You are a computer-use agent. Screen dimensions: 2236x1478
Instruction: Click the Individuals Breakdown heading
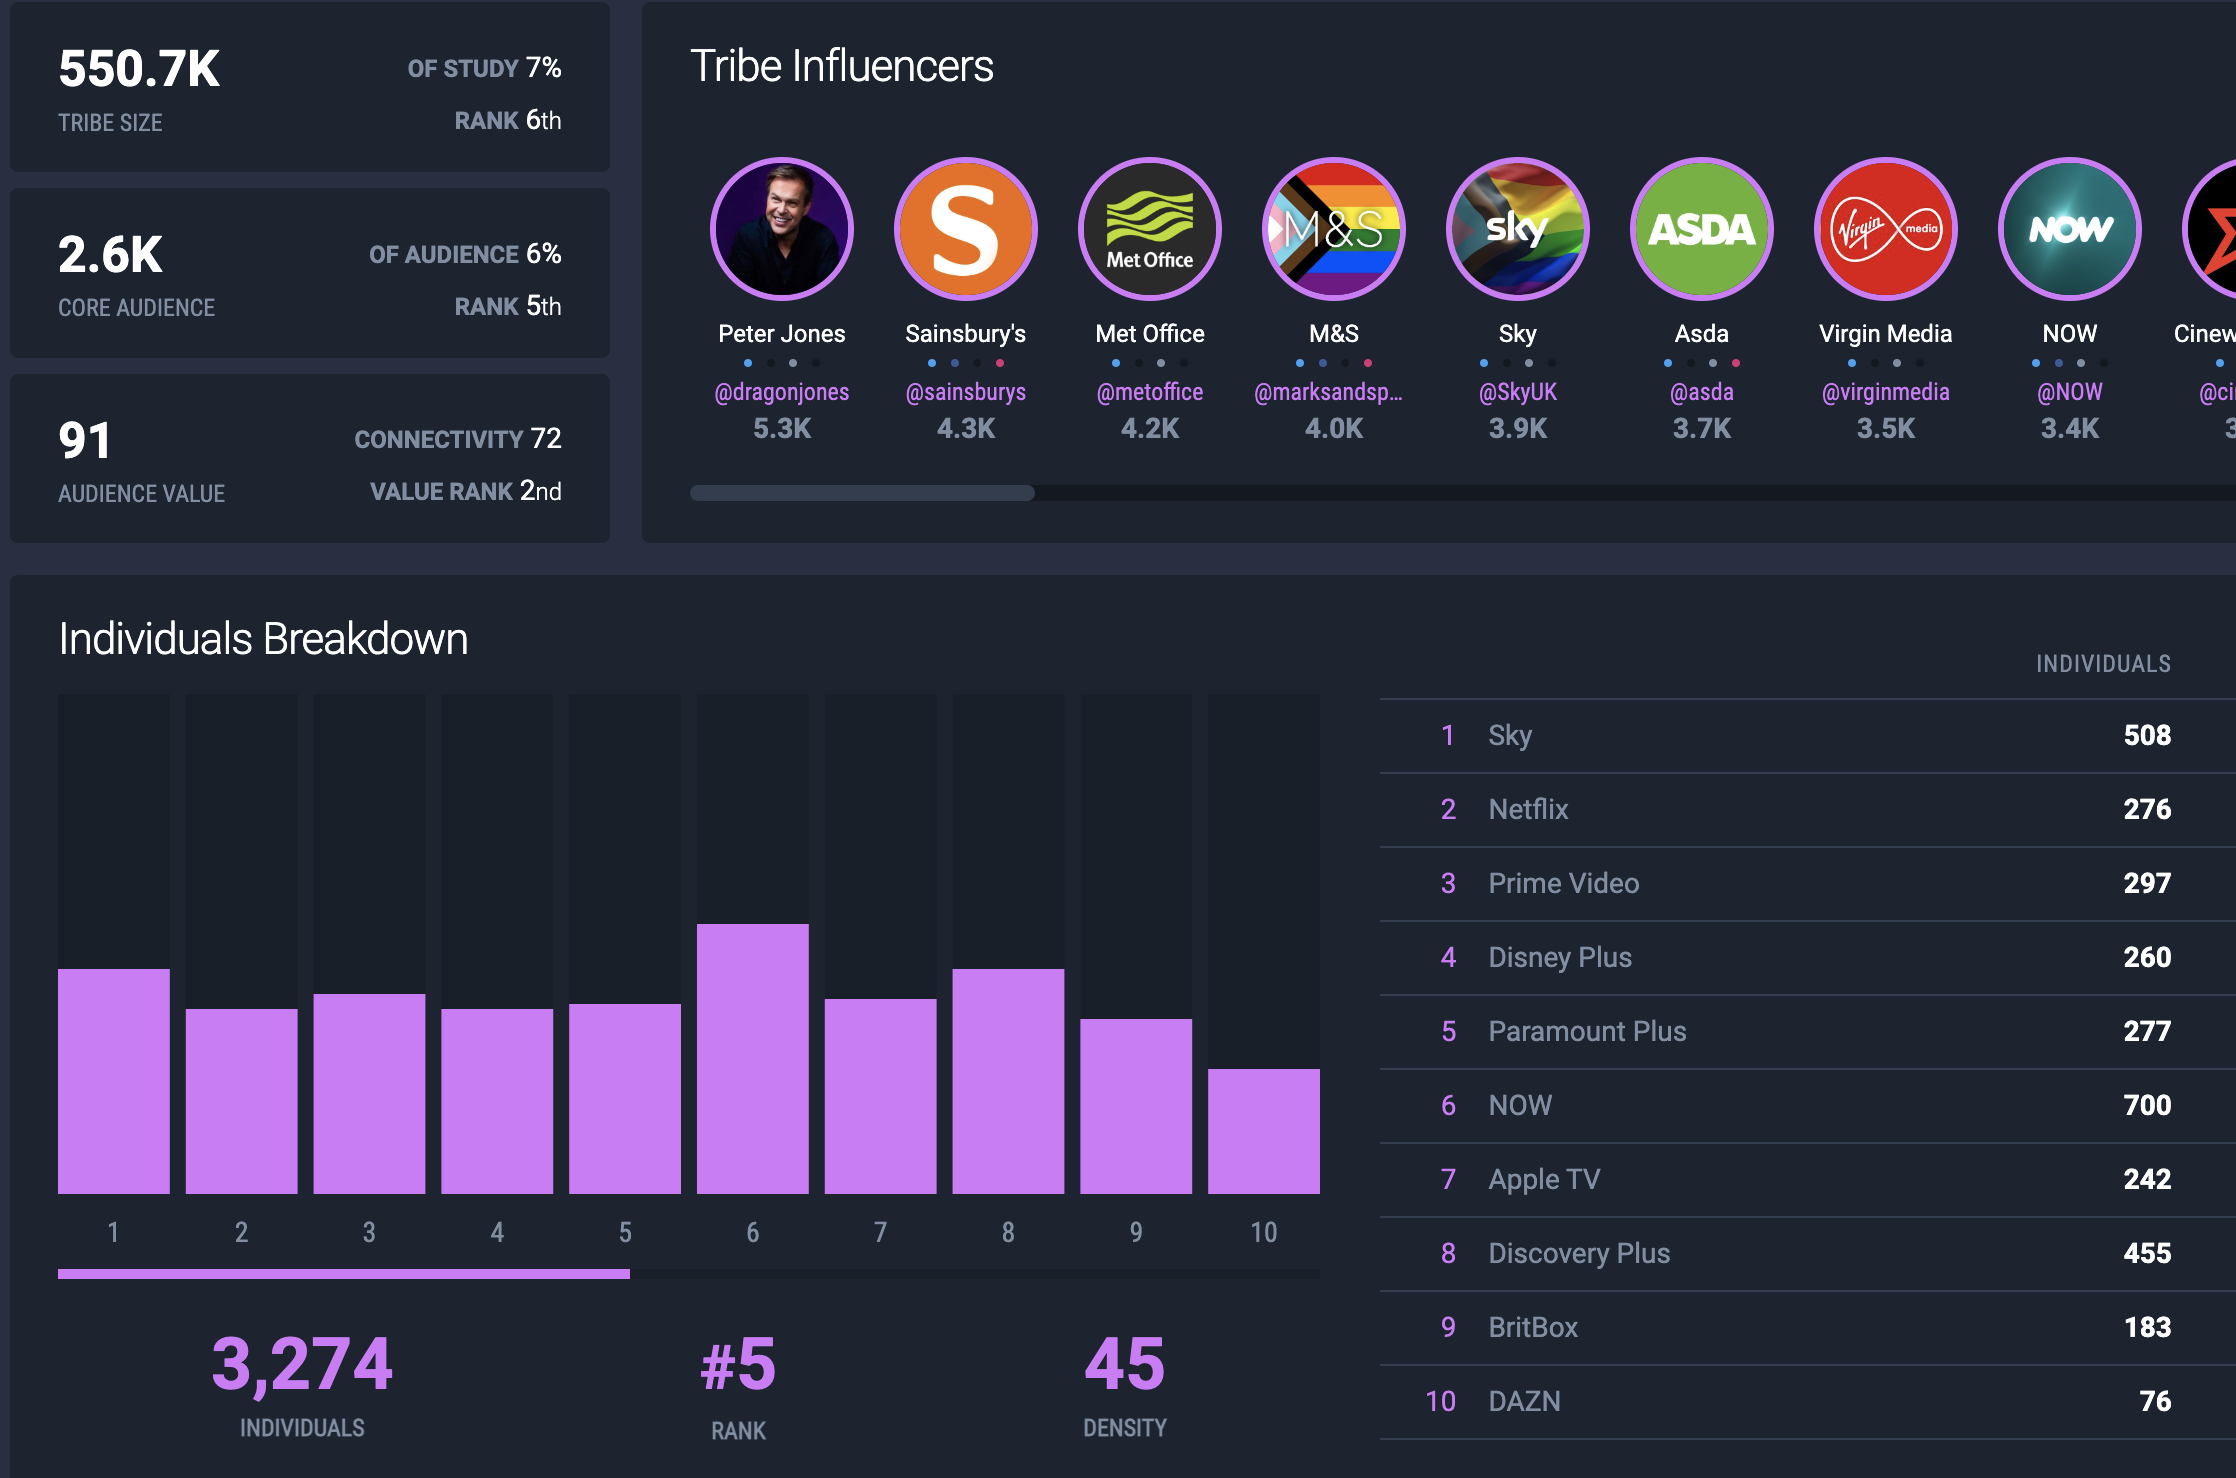click(263, 639)
